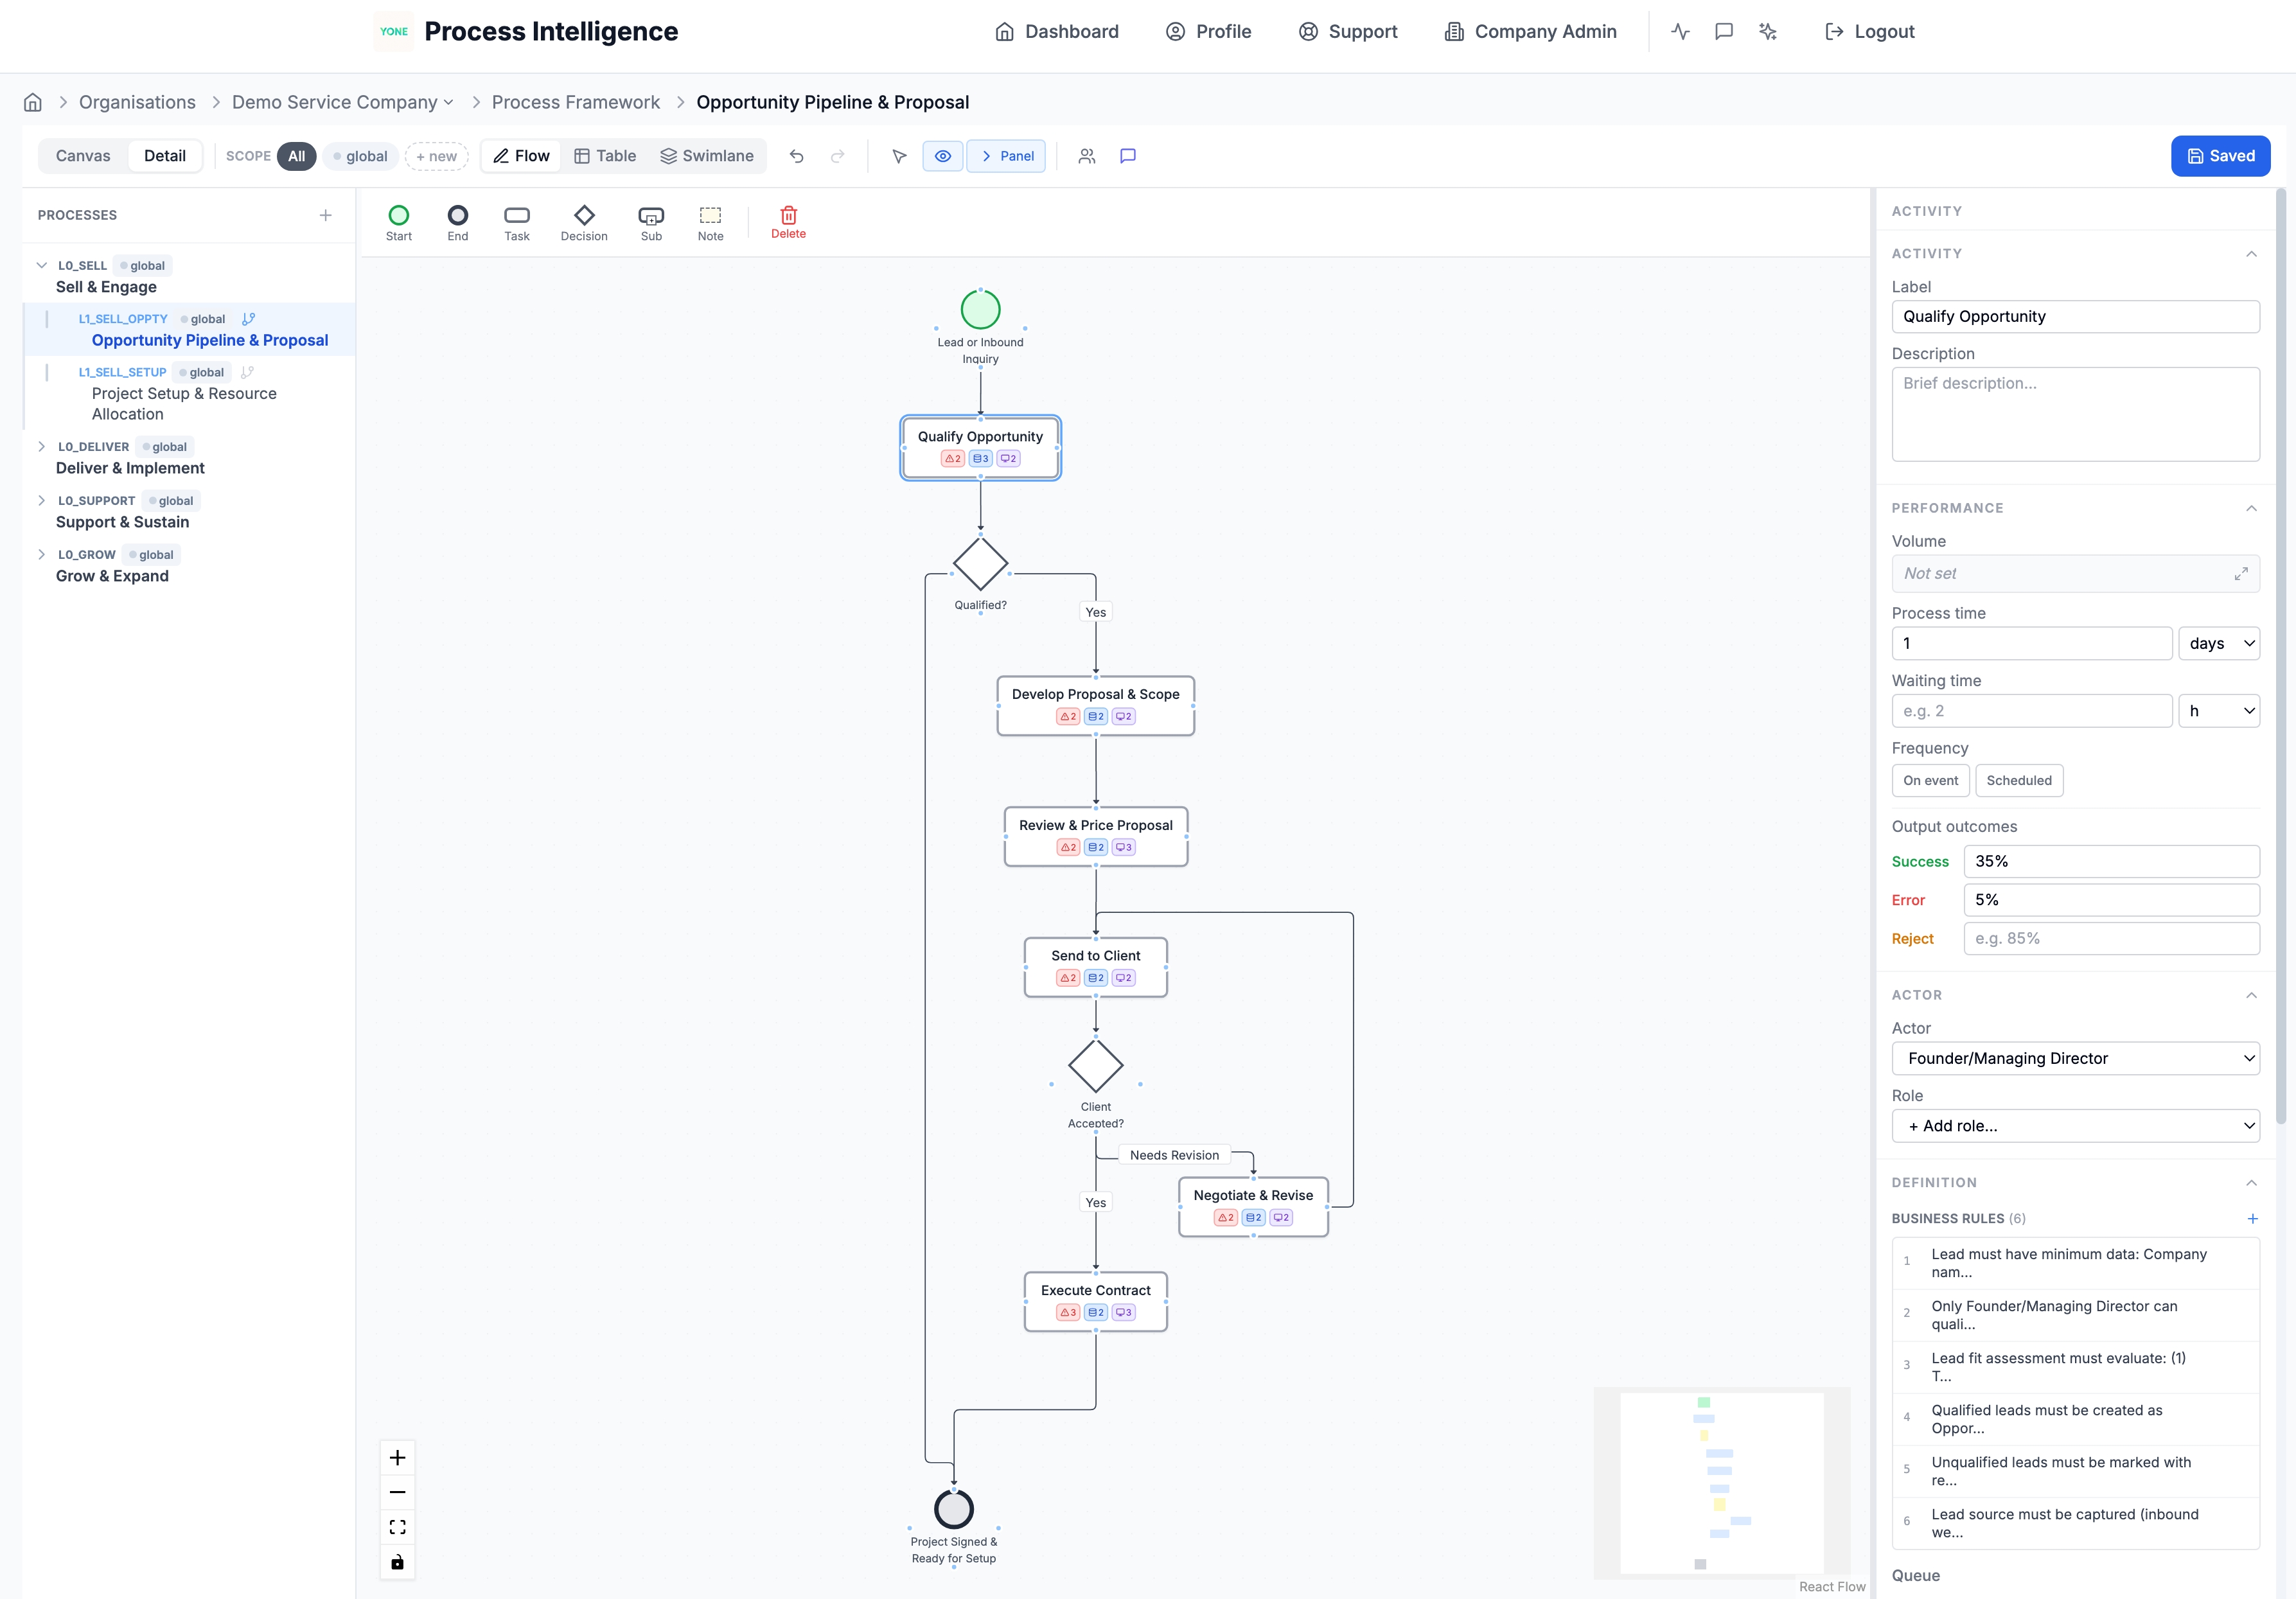Collapse the L0_SELL tree node
The image size is (2296, 1599).
(41, 265)
